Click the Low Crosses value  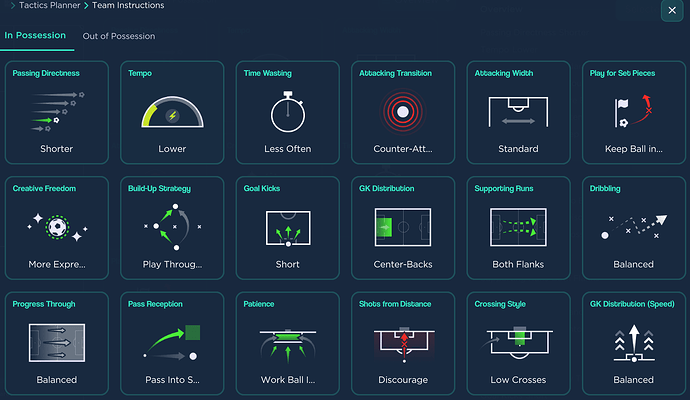[518, 380]
